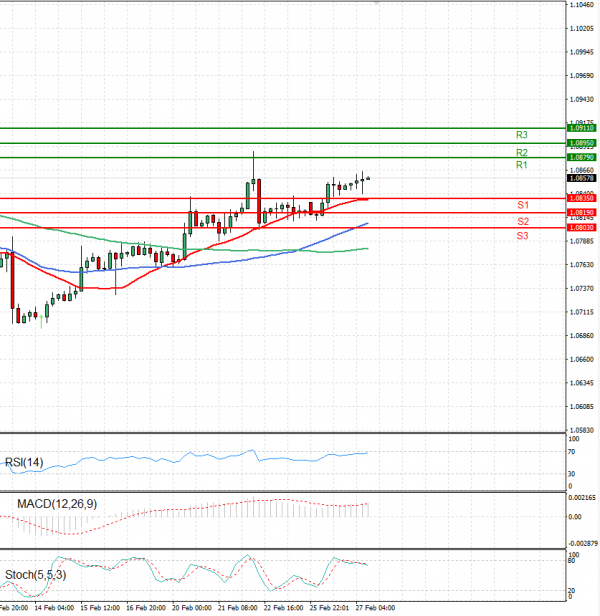Click the 1.07630 price axis value
The image size is (600, 616).
click(x=582, y=265)
